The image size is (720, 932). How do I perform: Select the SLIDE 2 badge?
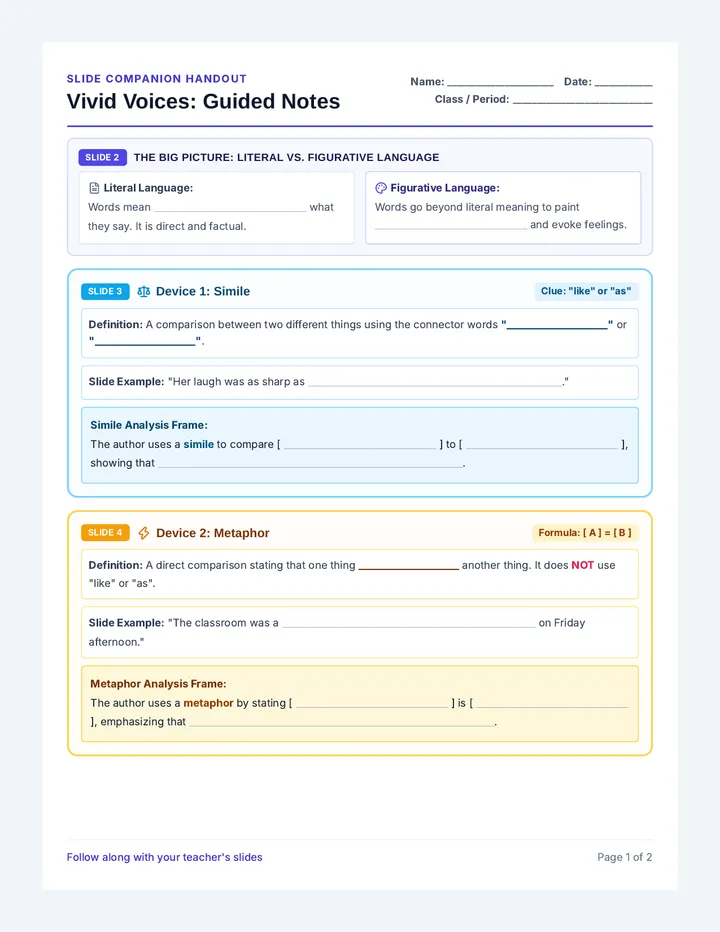[102, 158]
